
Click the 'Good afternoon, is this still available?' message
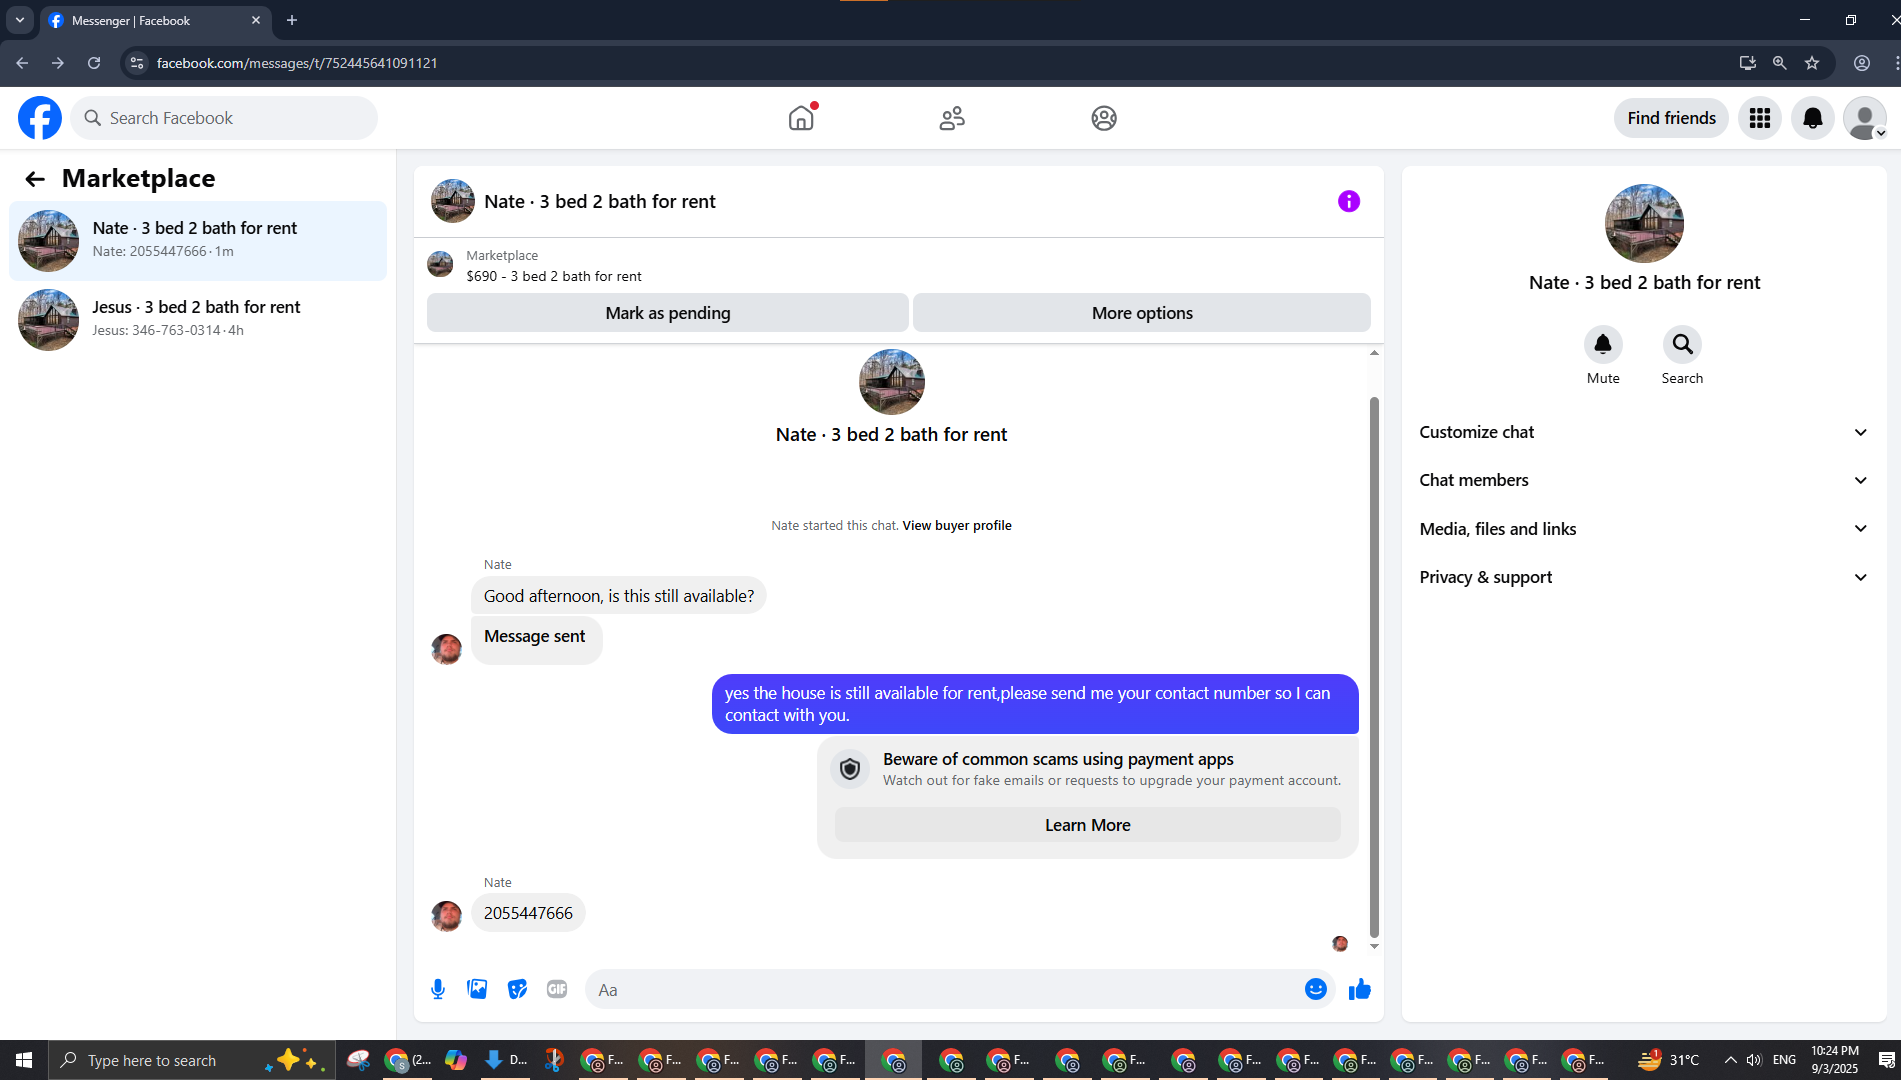[x=619, y=596]
